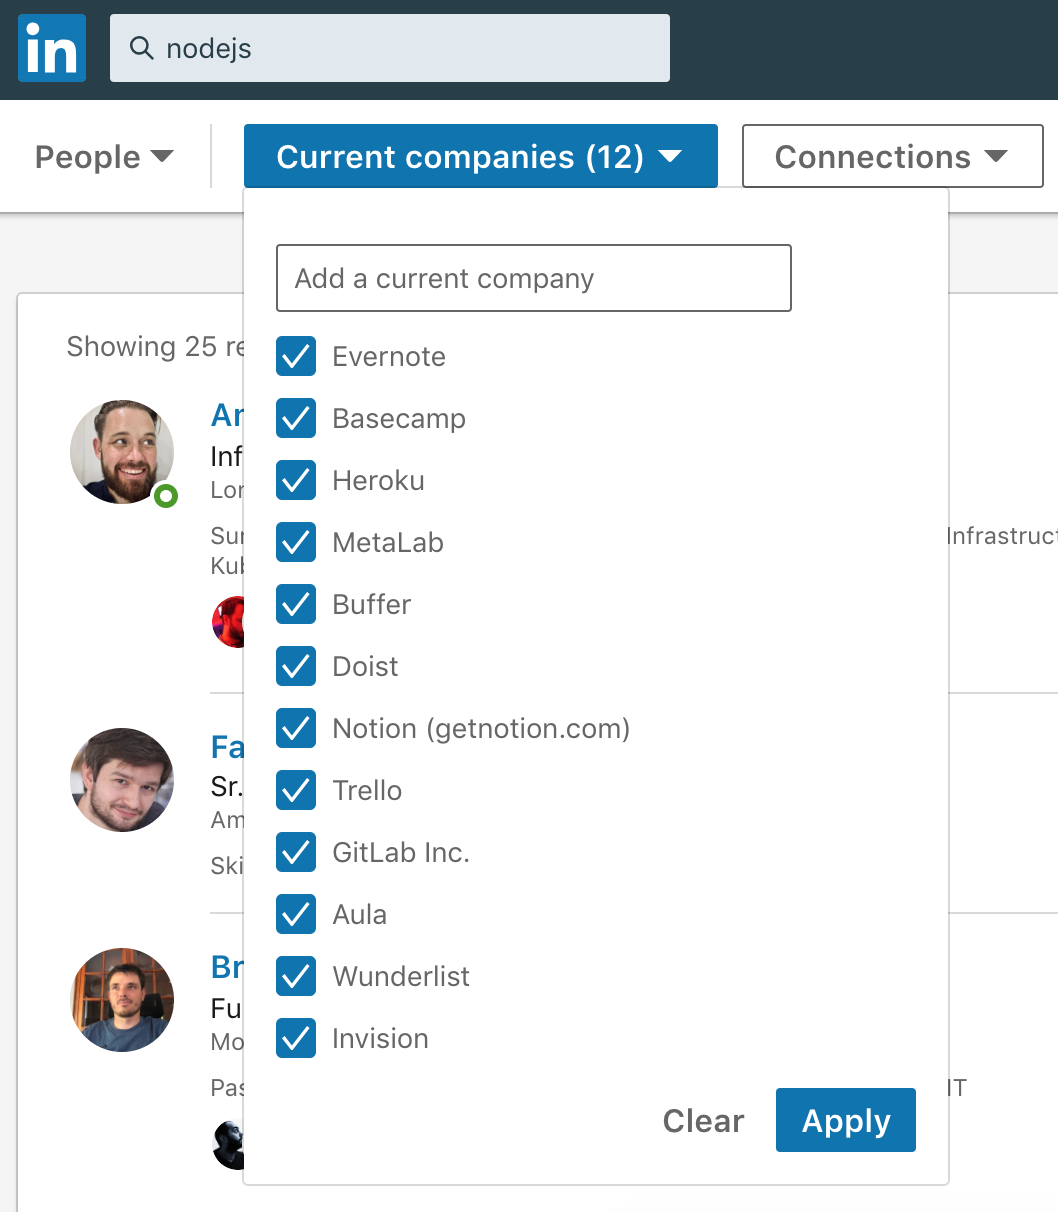Image resolution: width=1058 pixels, height=1212 pixels.
Task: Uncheck GitLab Inc. filter
Action: coord(296,852)
